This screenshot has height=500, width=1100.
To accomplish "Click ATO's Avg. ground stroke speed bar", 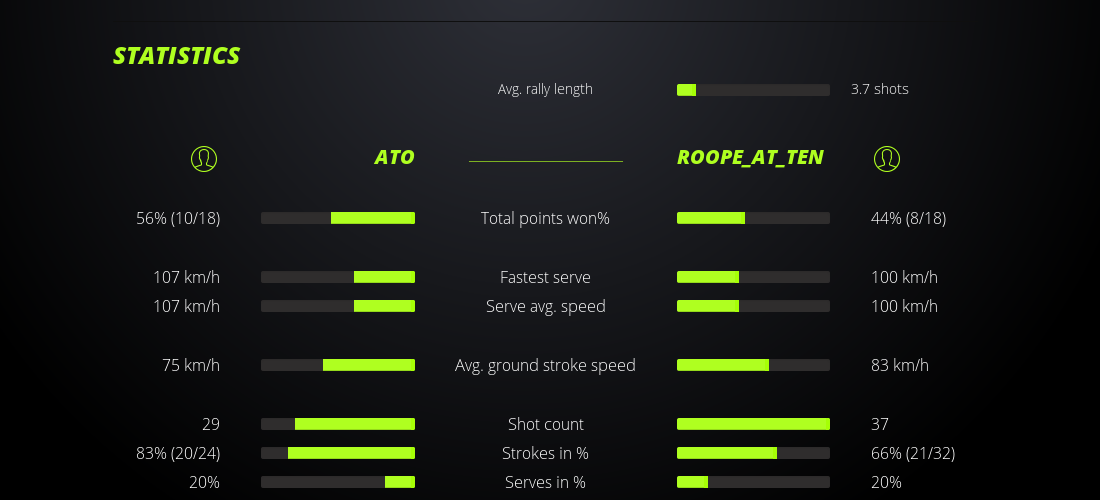I will (338, 365).
